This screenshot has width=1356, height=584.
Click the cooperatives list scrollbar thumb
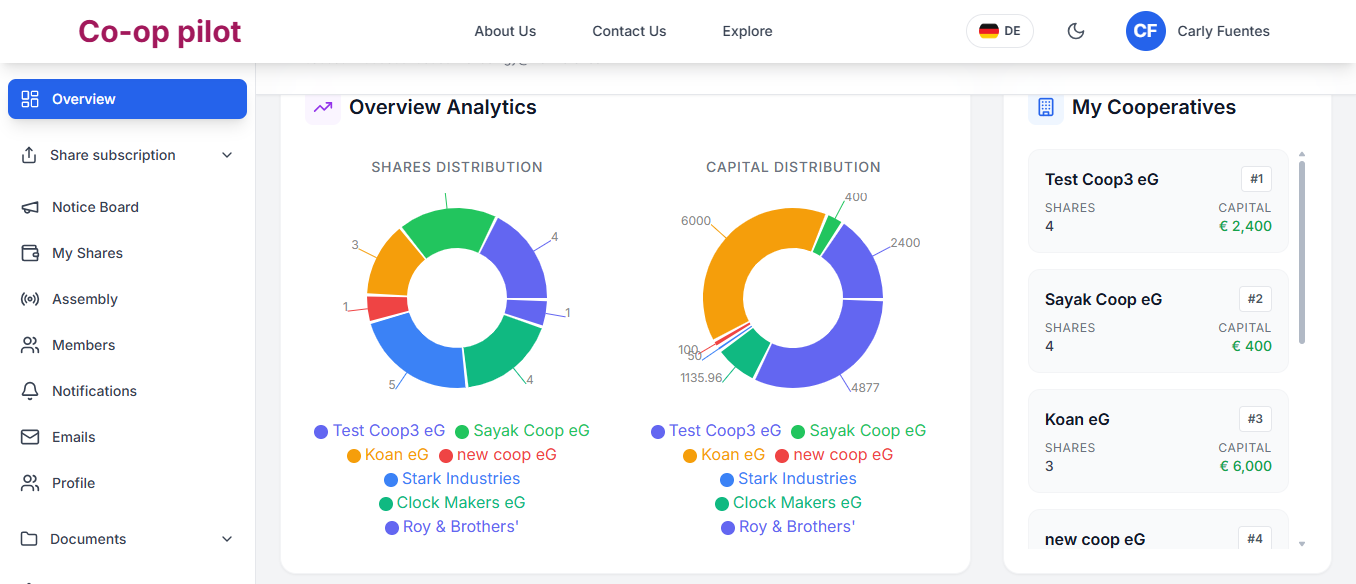(1302, 252)
